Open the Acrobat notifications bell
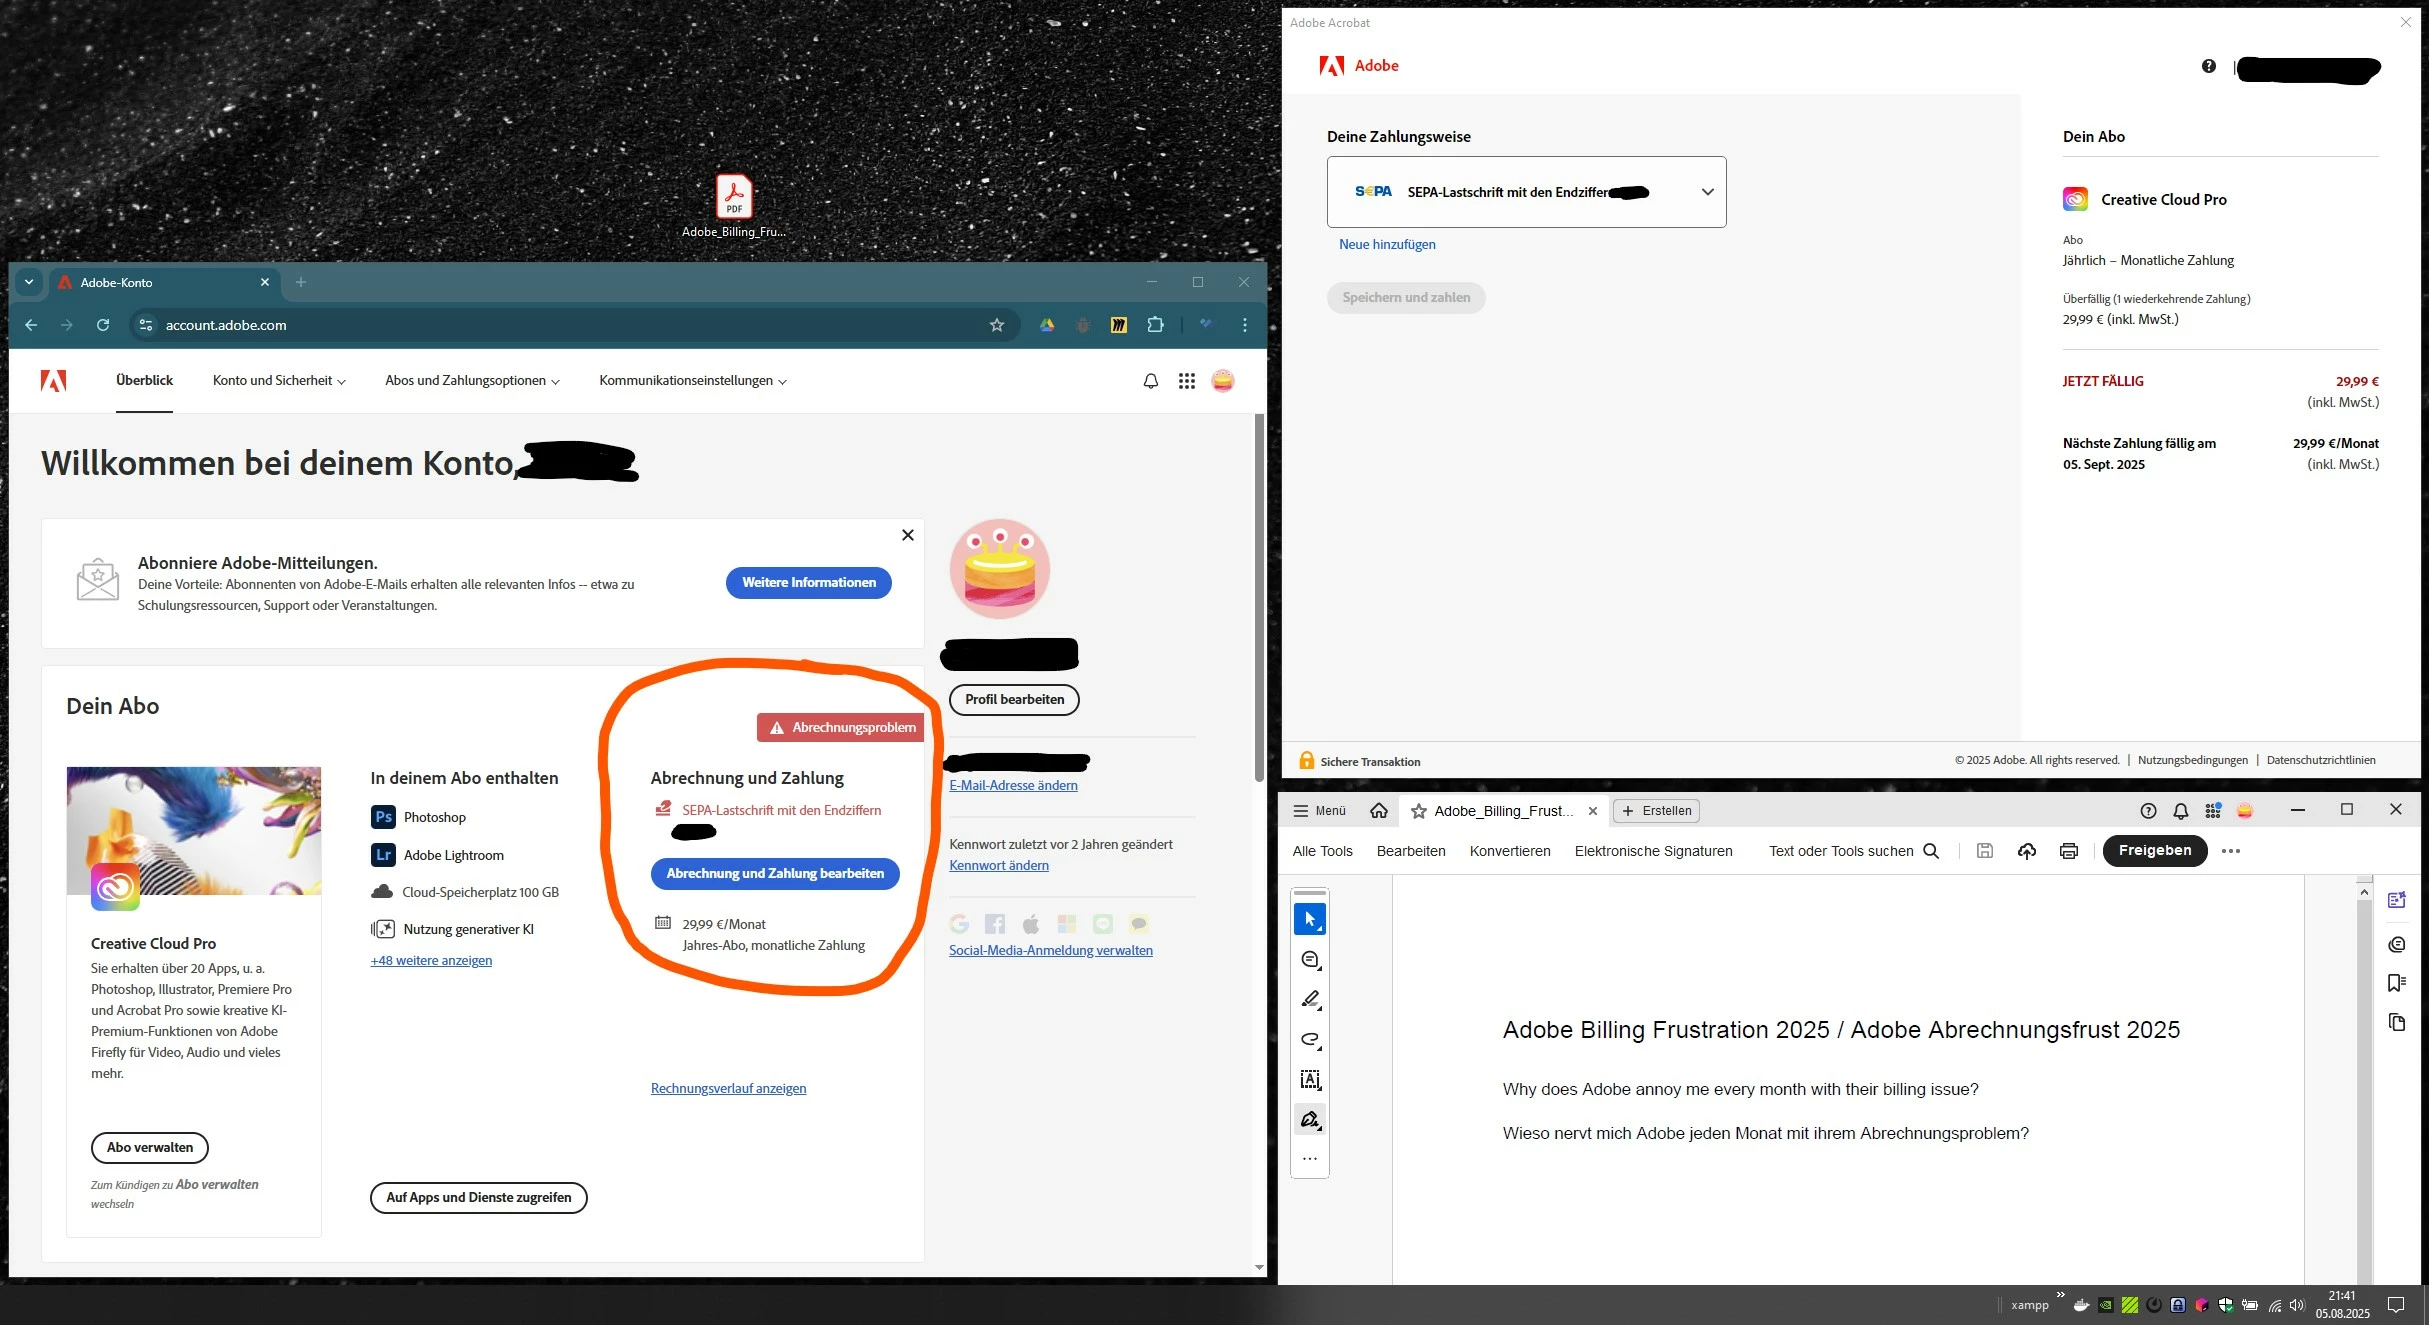The width and height of the screenshot is (2429, 1325). tap(2180, 811)
